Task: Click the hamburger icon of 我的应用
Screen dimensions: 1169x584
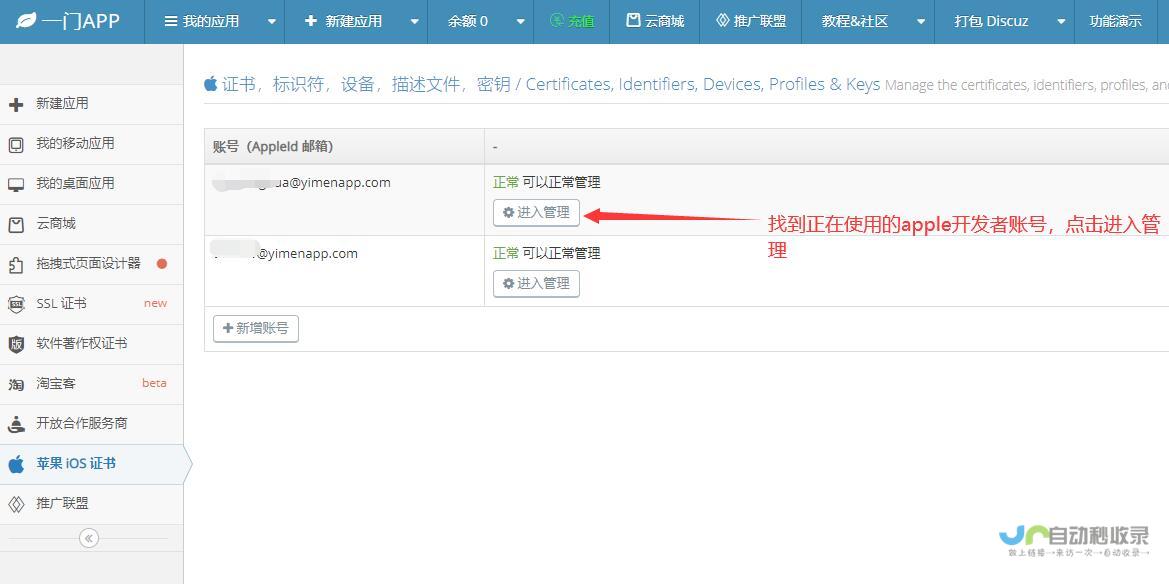Action: 171,22
